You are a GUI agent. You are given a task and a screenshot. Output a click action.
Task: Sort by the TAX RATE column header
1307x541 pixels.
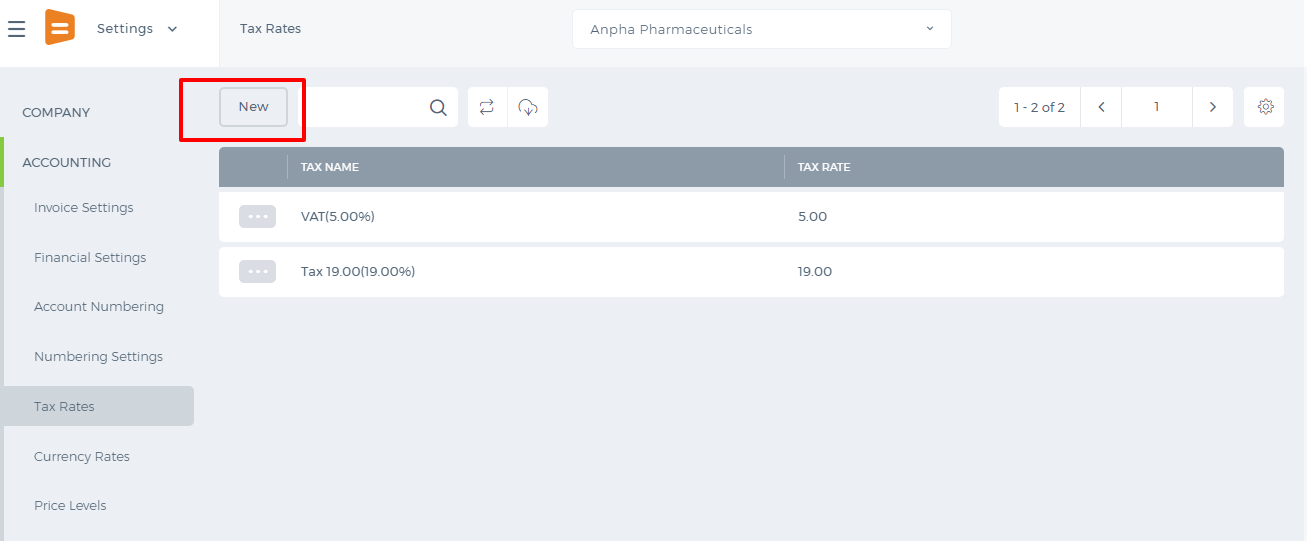[824, 167]
